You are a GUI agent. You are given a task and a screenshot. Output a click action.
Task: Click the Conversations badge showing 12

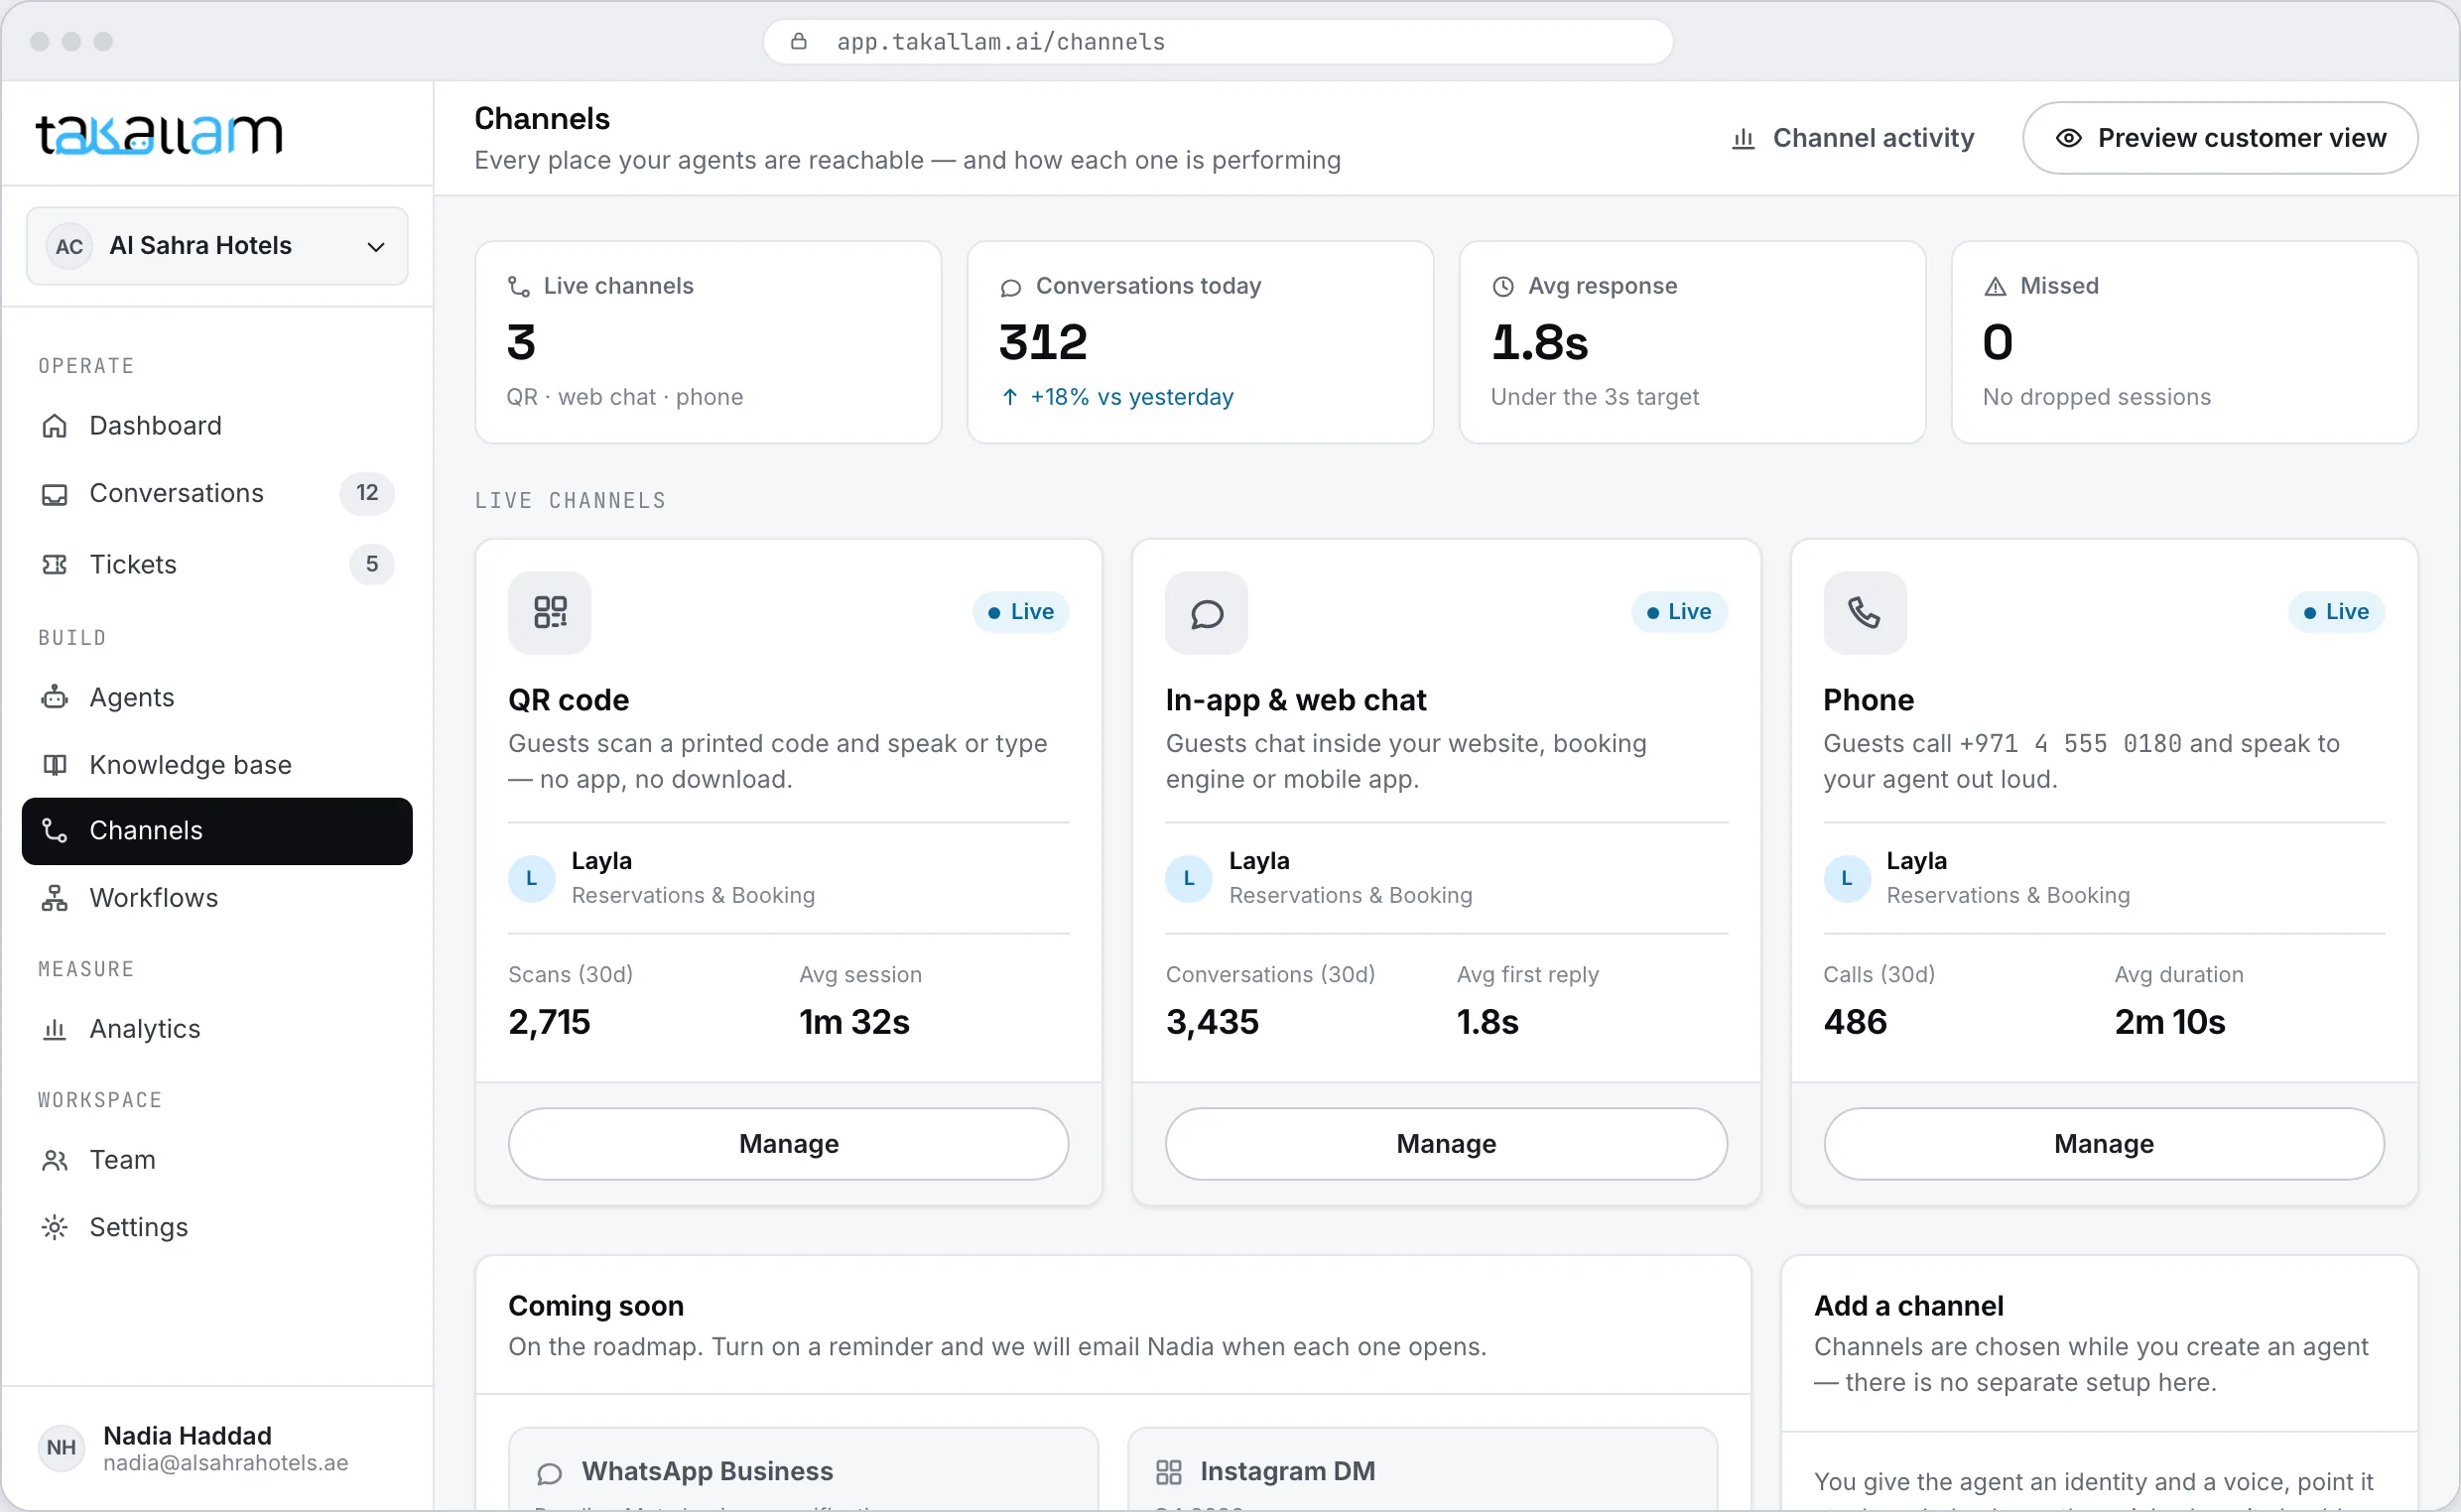point(367,493)
